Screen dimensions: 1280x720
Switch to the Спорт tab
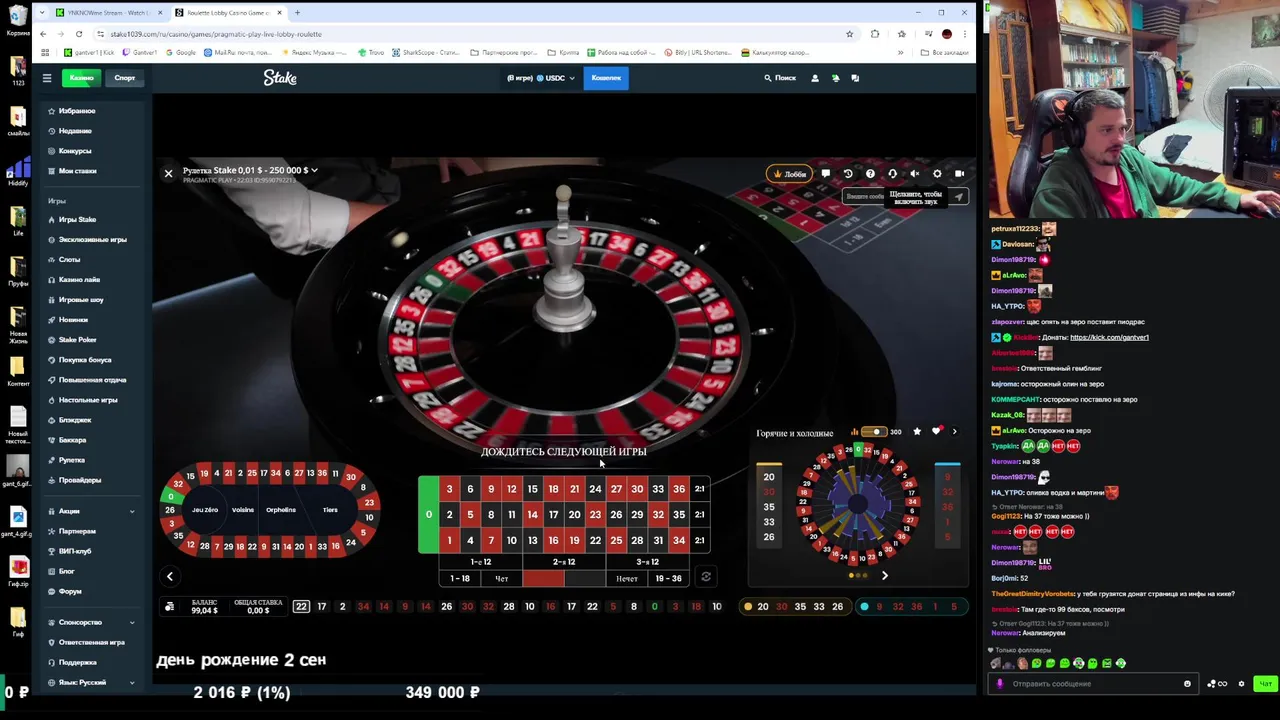(124, 77)
